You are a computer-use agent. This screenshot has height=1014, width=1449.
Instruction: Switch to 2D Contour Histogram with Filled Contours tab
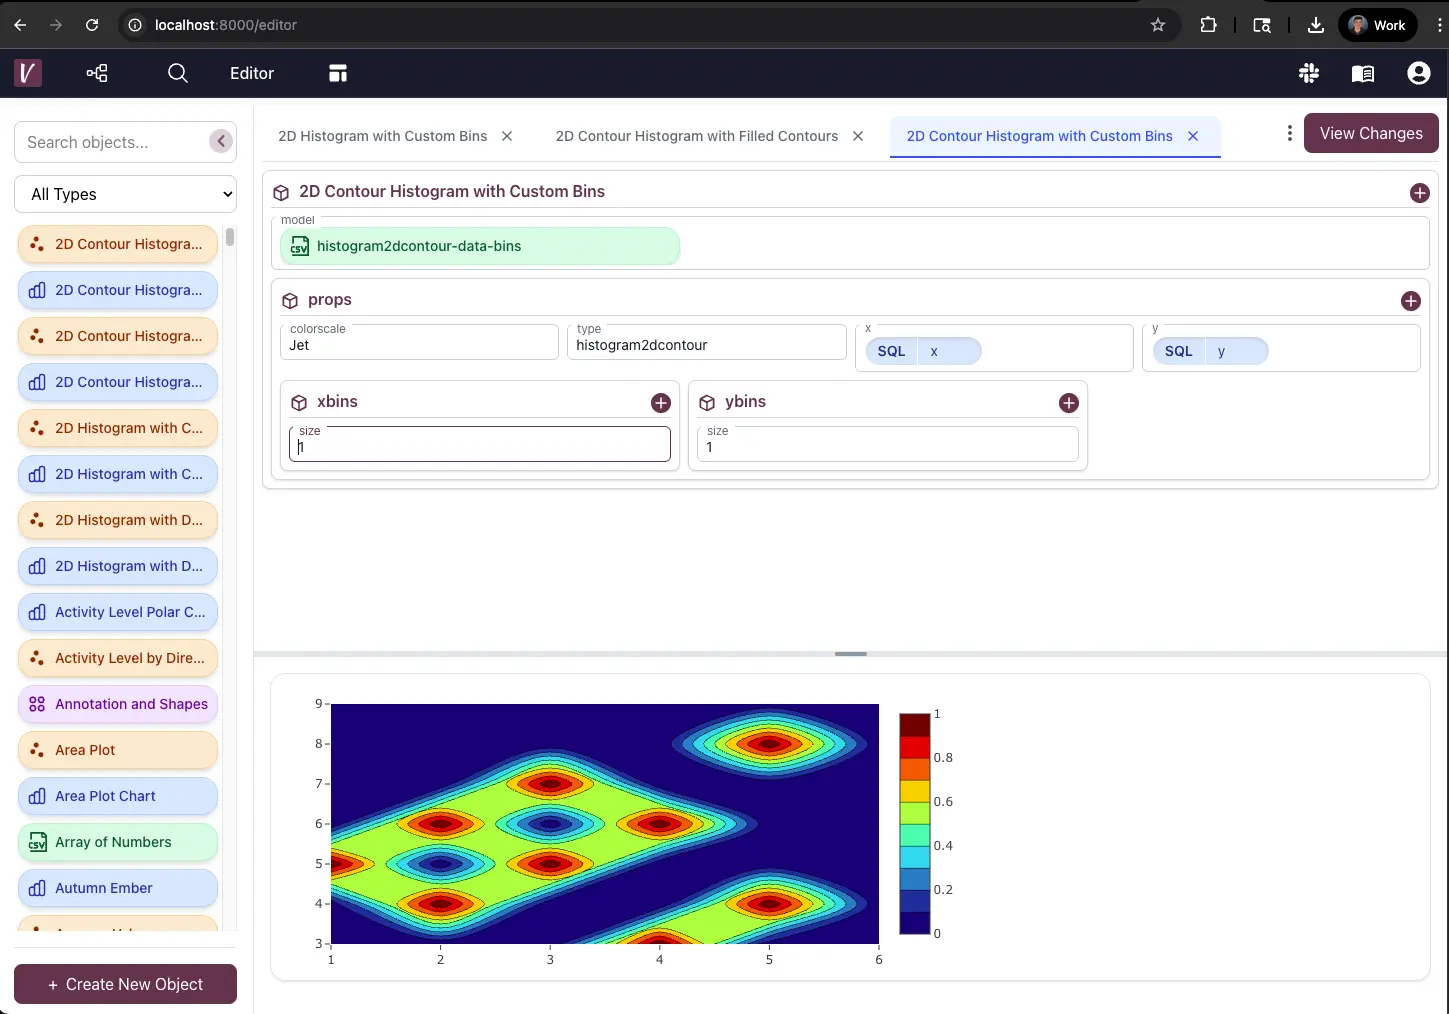697,136
